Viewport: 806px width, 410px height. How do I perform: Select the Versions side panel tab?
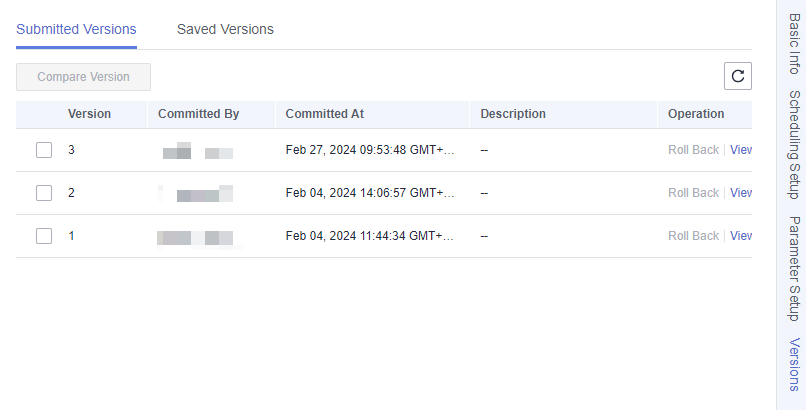click(794, 364)
